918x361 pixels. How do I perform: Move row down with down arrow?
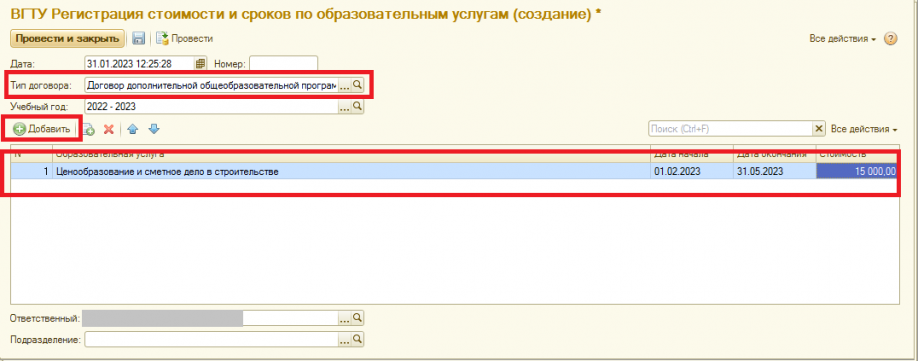[153, 129]
